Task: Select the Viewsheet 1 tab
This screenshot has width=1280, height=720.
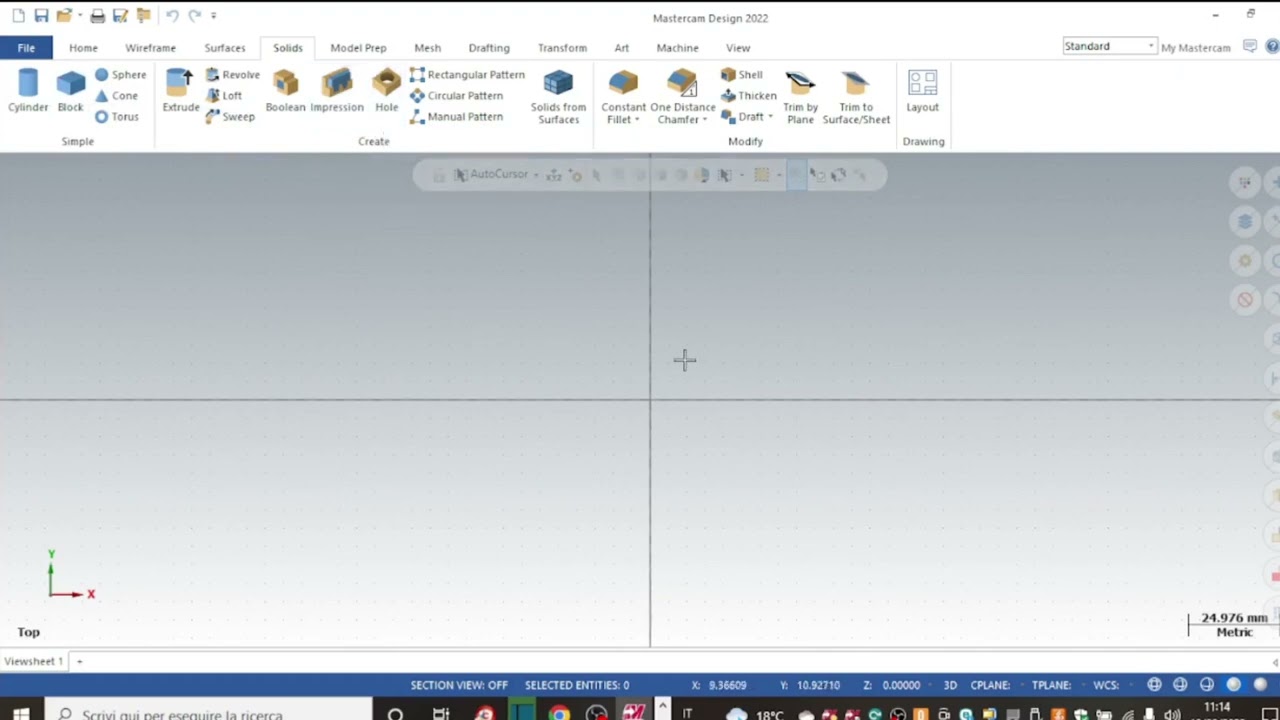Action: click(x=34, y=661)
